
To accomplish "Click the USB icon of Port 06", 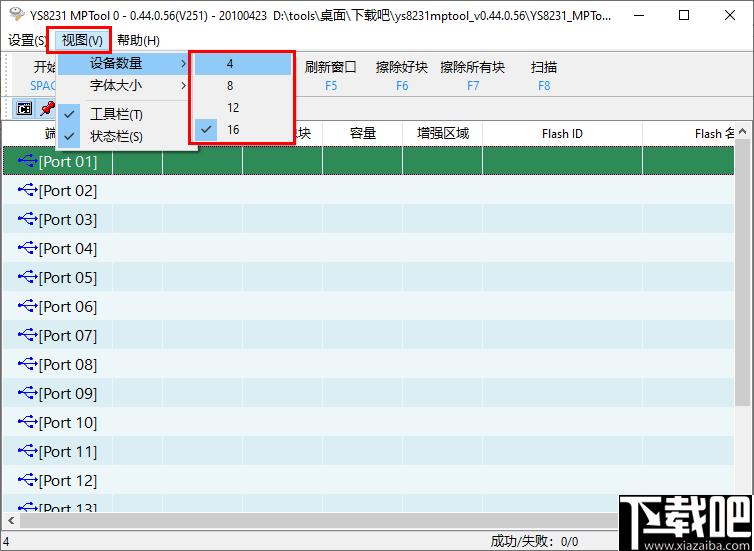I will 28,305.
